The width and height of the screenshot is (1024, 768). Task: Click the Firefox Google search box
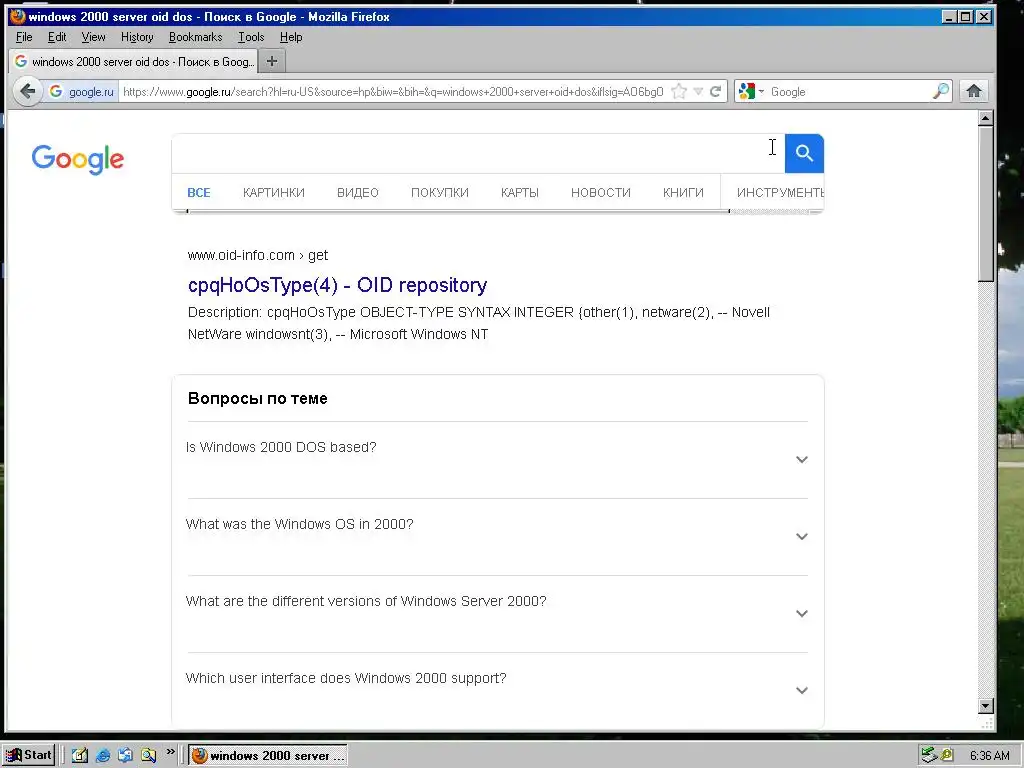[x=849, y=91]
